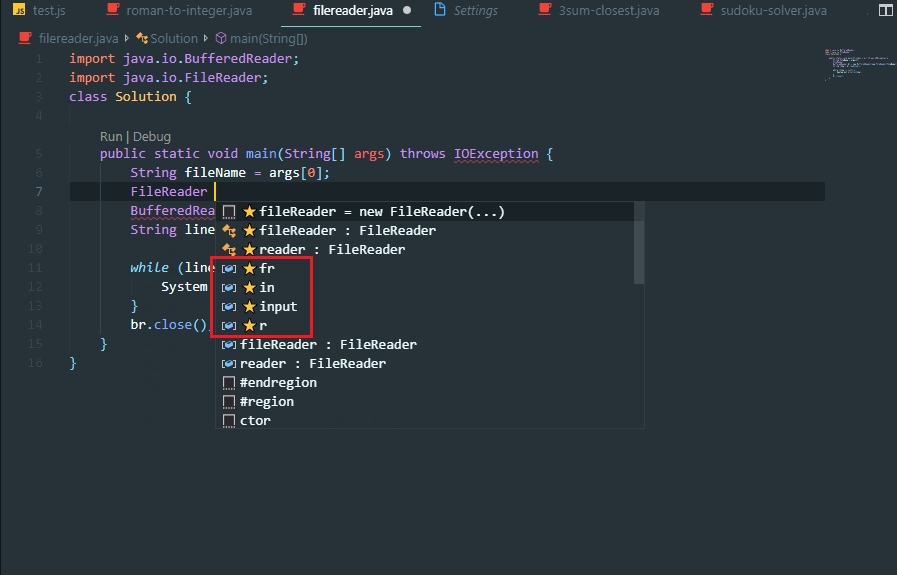This screenshot has width=897, height=575.
Task: Click the JS icon on test.js tab
Action: [19, 11]
